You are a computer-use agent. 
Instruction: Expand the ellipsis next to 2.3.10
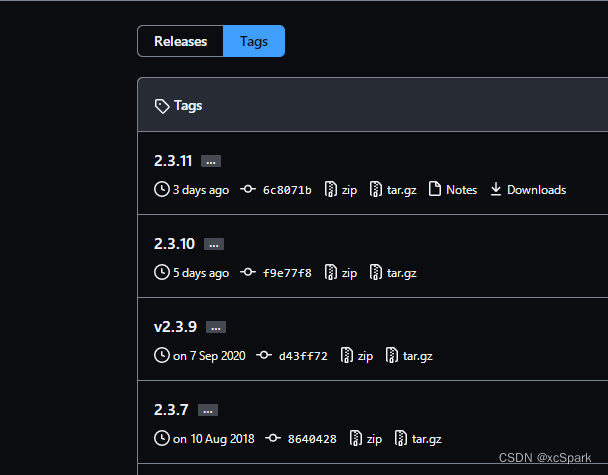214,244
